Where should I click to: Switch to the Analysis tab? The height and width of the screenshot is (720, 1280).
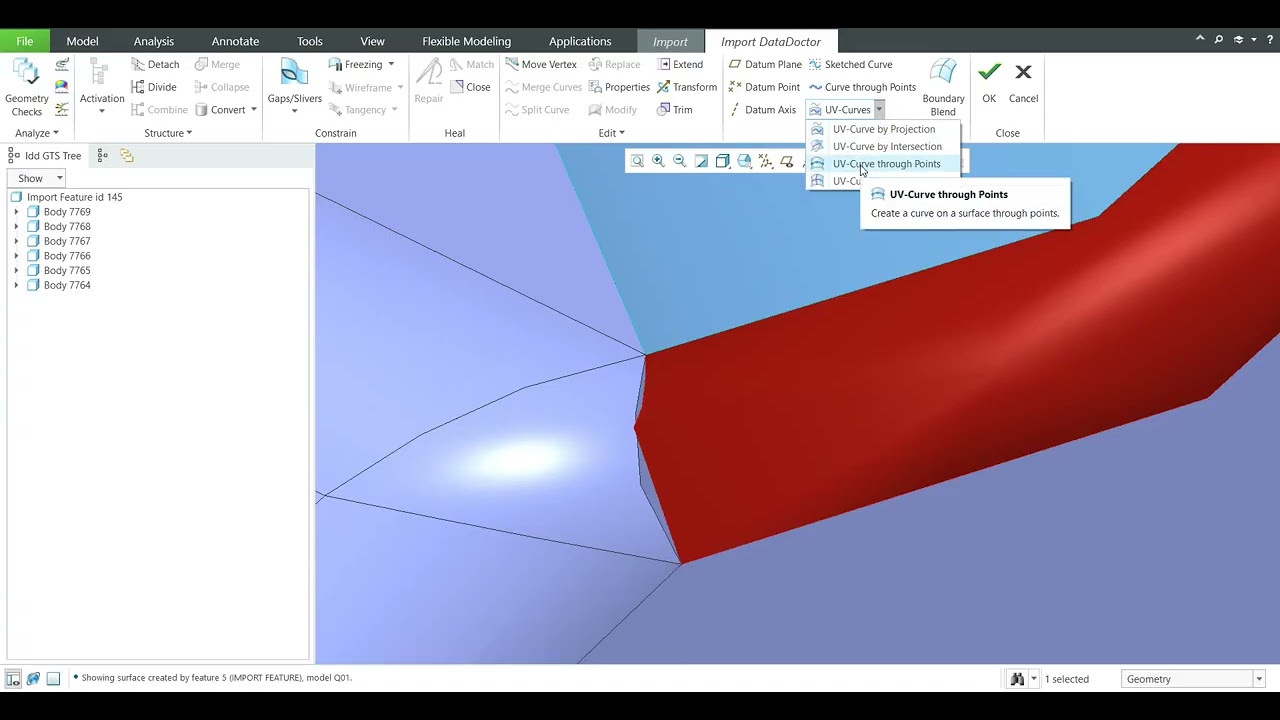tap(154, 41)
